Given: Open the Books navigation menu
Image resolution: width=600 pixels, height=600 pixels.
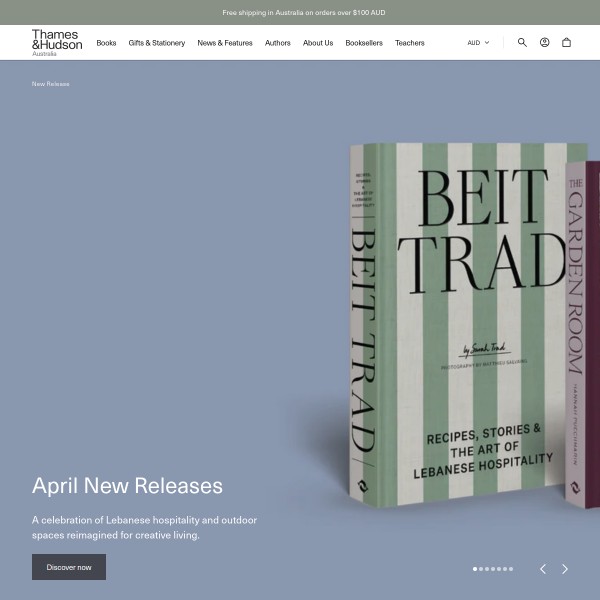Looking at the screenshot, I should tap(106, 43).
